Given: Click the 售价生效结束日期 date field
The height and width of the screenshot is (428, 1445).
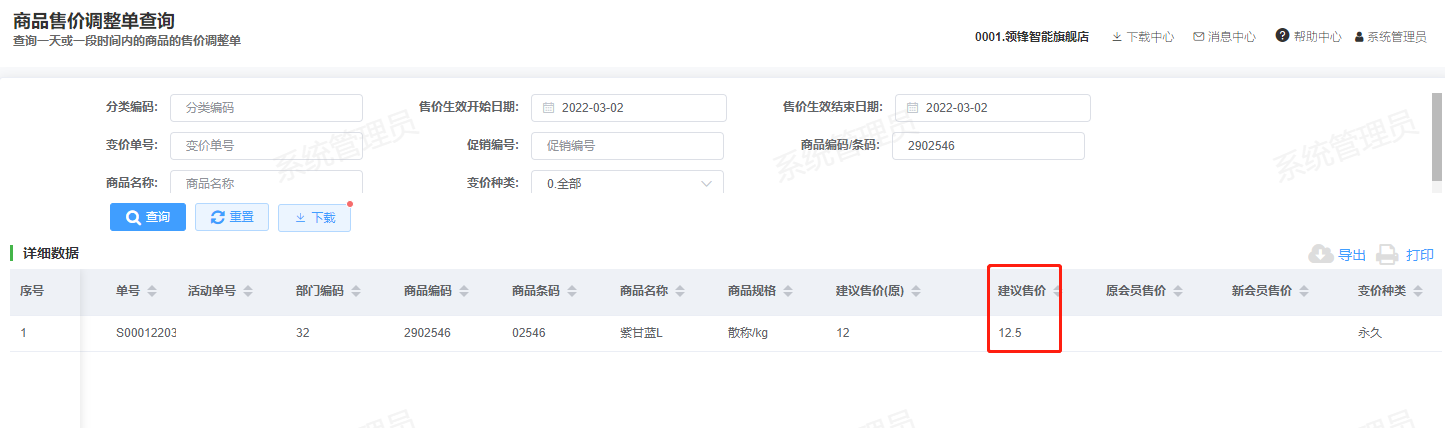Looking at the screenshot, I should pyautogui.click(x=993, y=108).
